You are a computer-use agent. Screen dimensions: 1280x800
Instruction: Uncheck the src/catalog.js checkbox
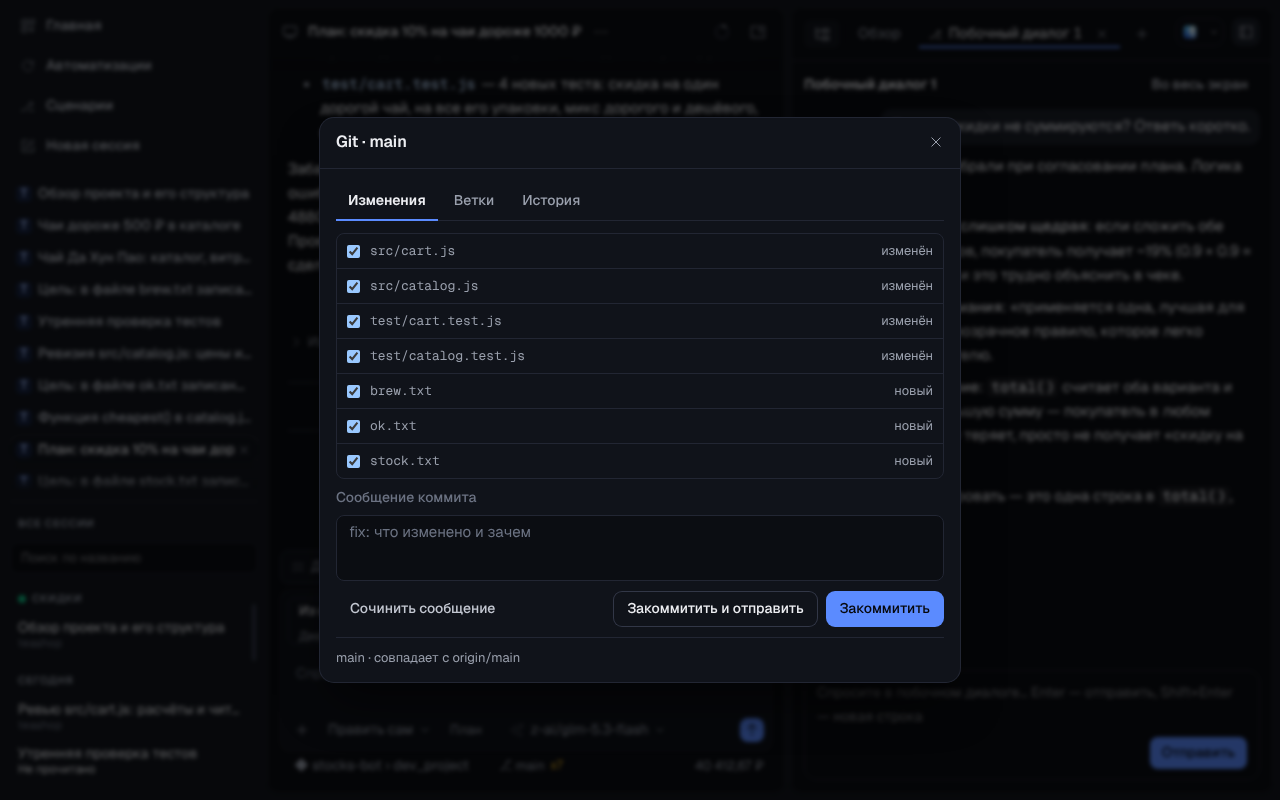click(x=353, y=286)
